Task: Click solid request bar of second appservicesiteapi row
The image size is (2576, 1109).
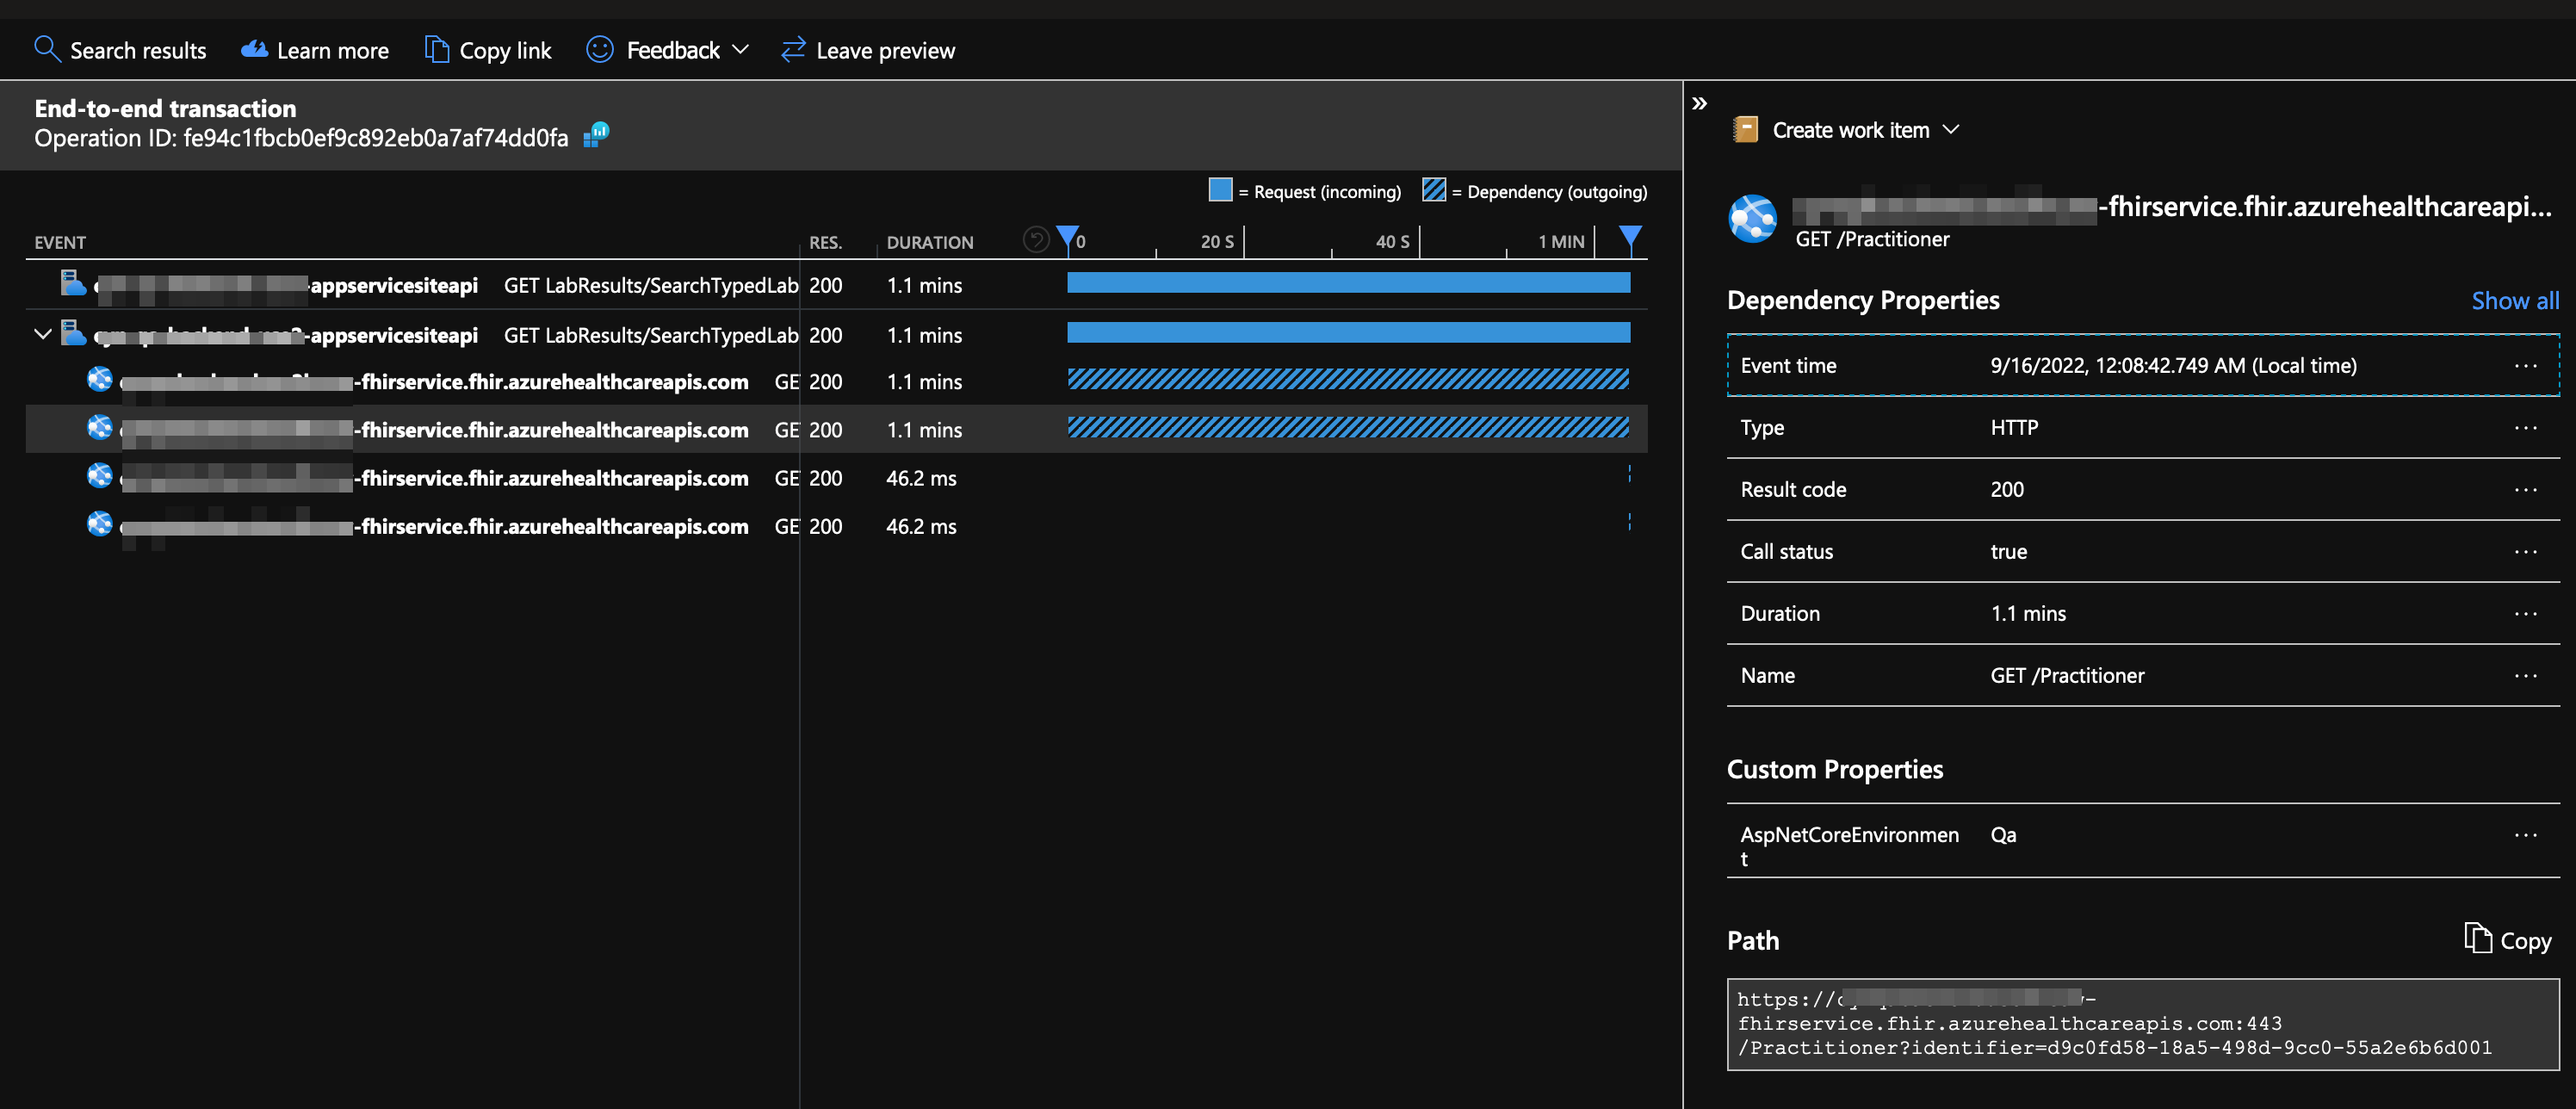Action: [x=1348, y=333]
